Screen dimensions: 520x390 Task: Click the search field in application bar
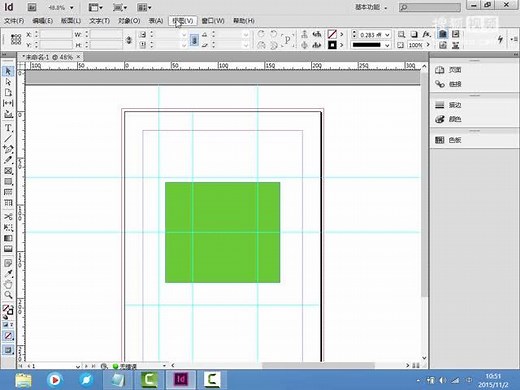click(x=430, y=7)
